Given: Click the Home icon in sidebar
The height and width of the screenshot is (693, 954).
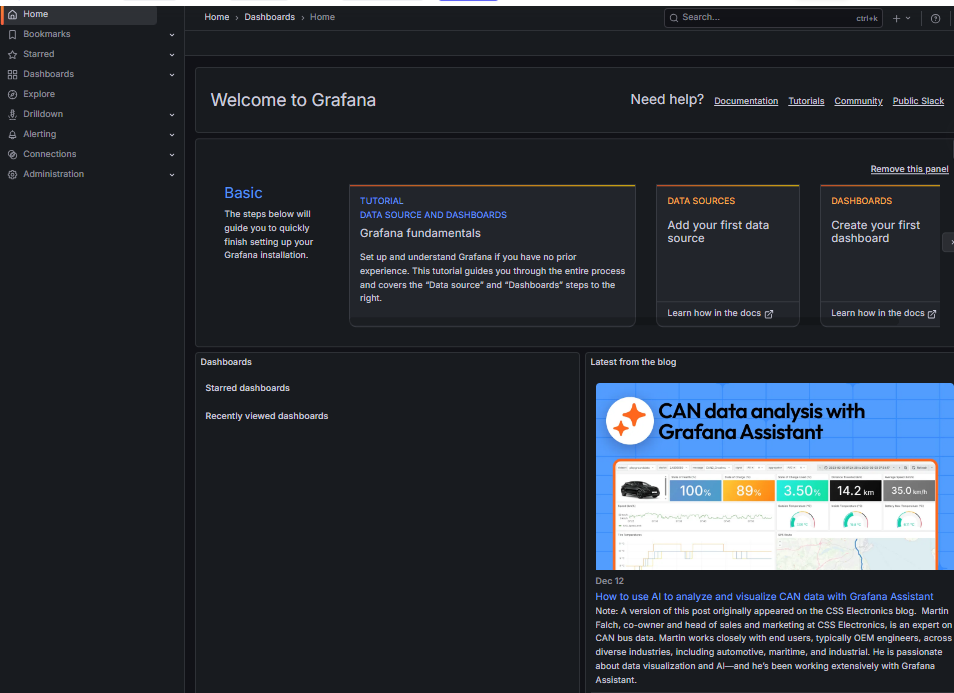Looking at the screenshot, I should [12, 14].
